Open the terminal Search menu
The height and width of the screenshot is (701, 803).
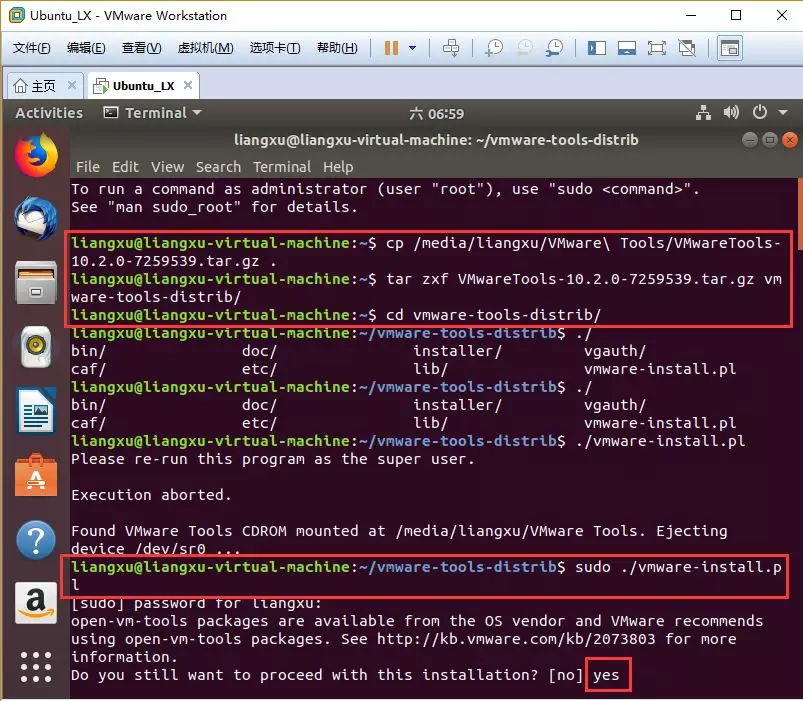coord(218,167)
